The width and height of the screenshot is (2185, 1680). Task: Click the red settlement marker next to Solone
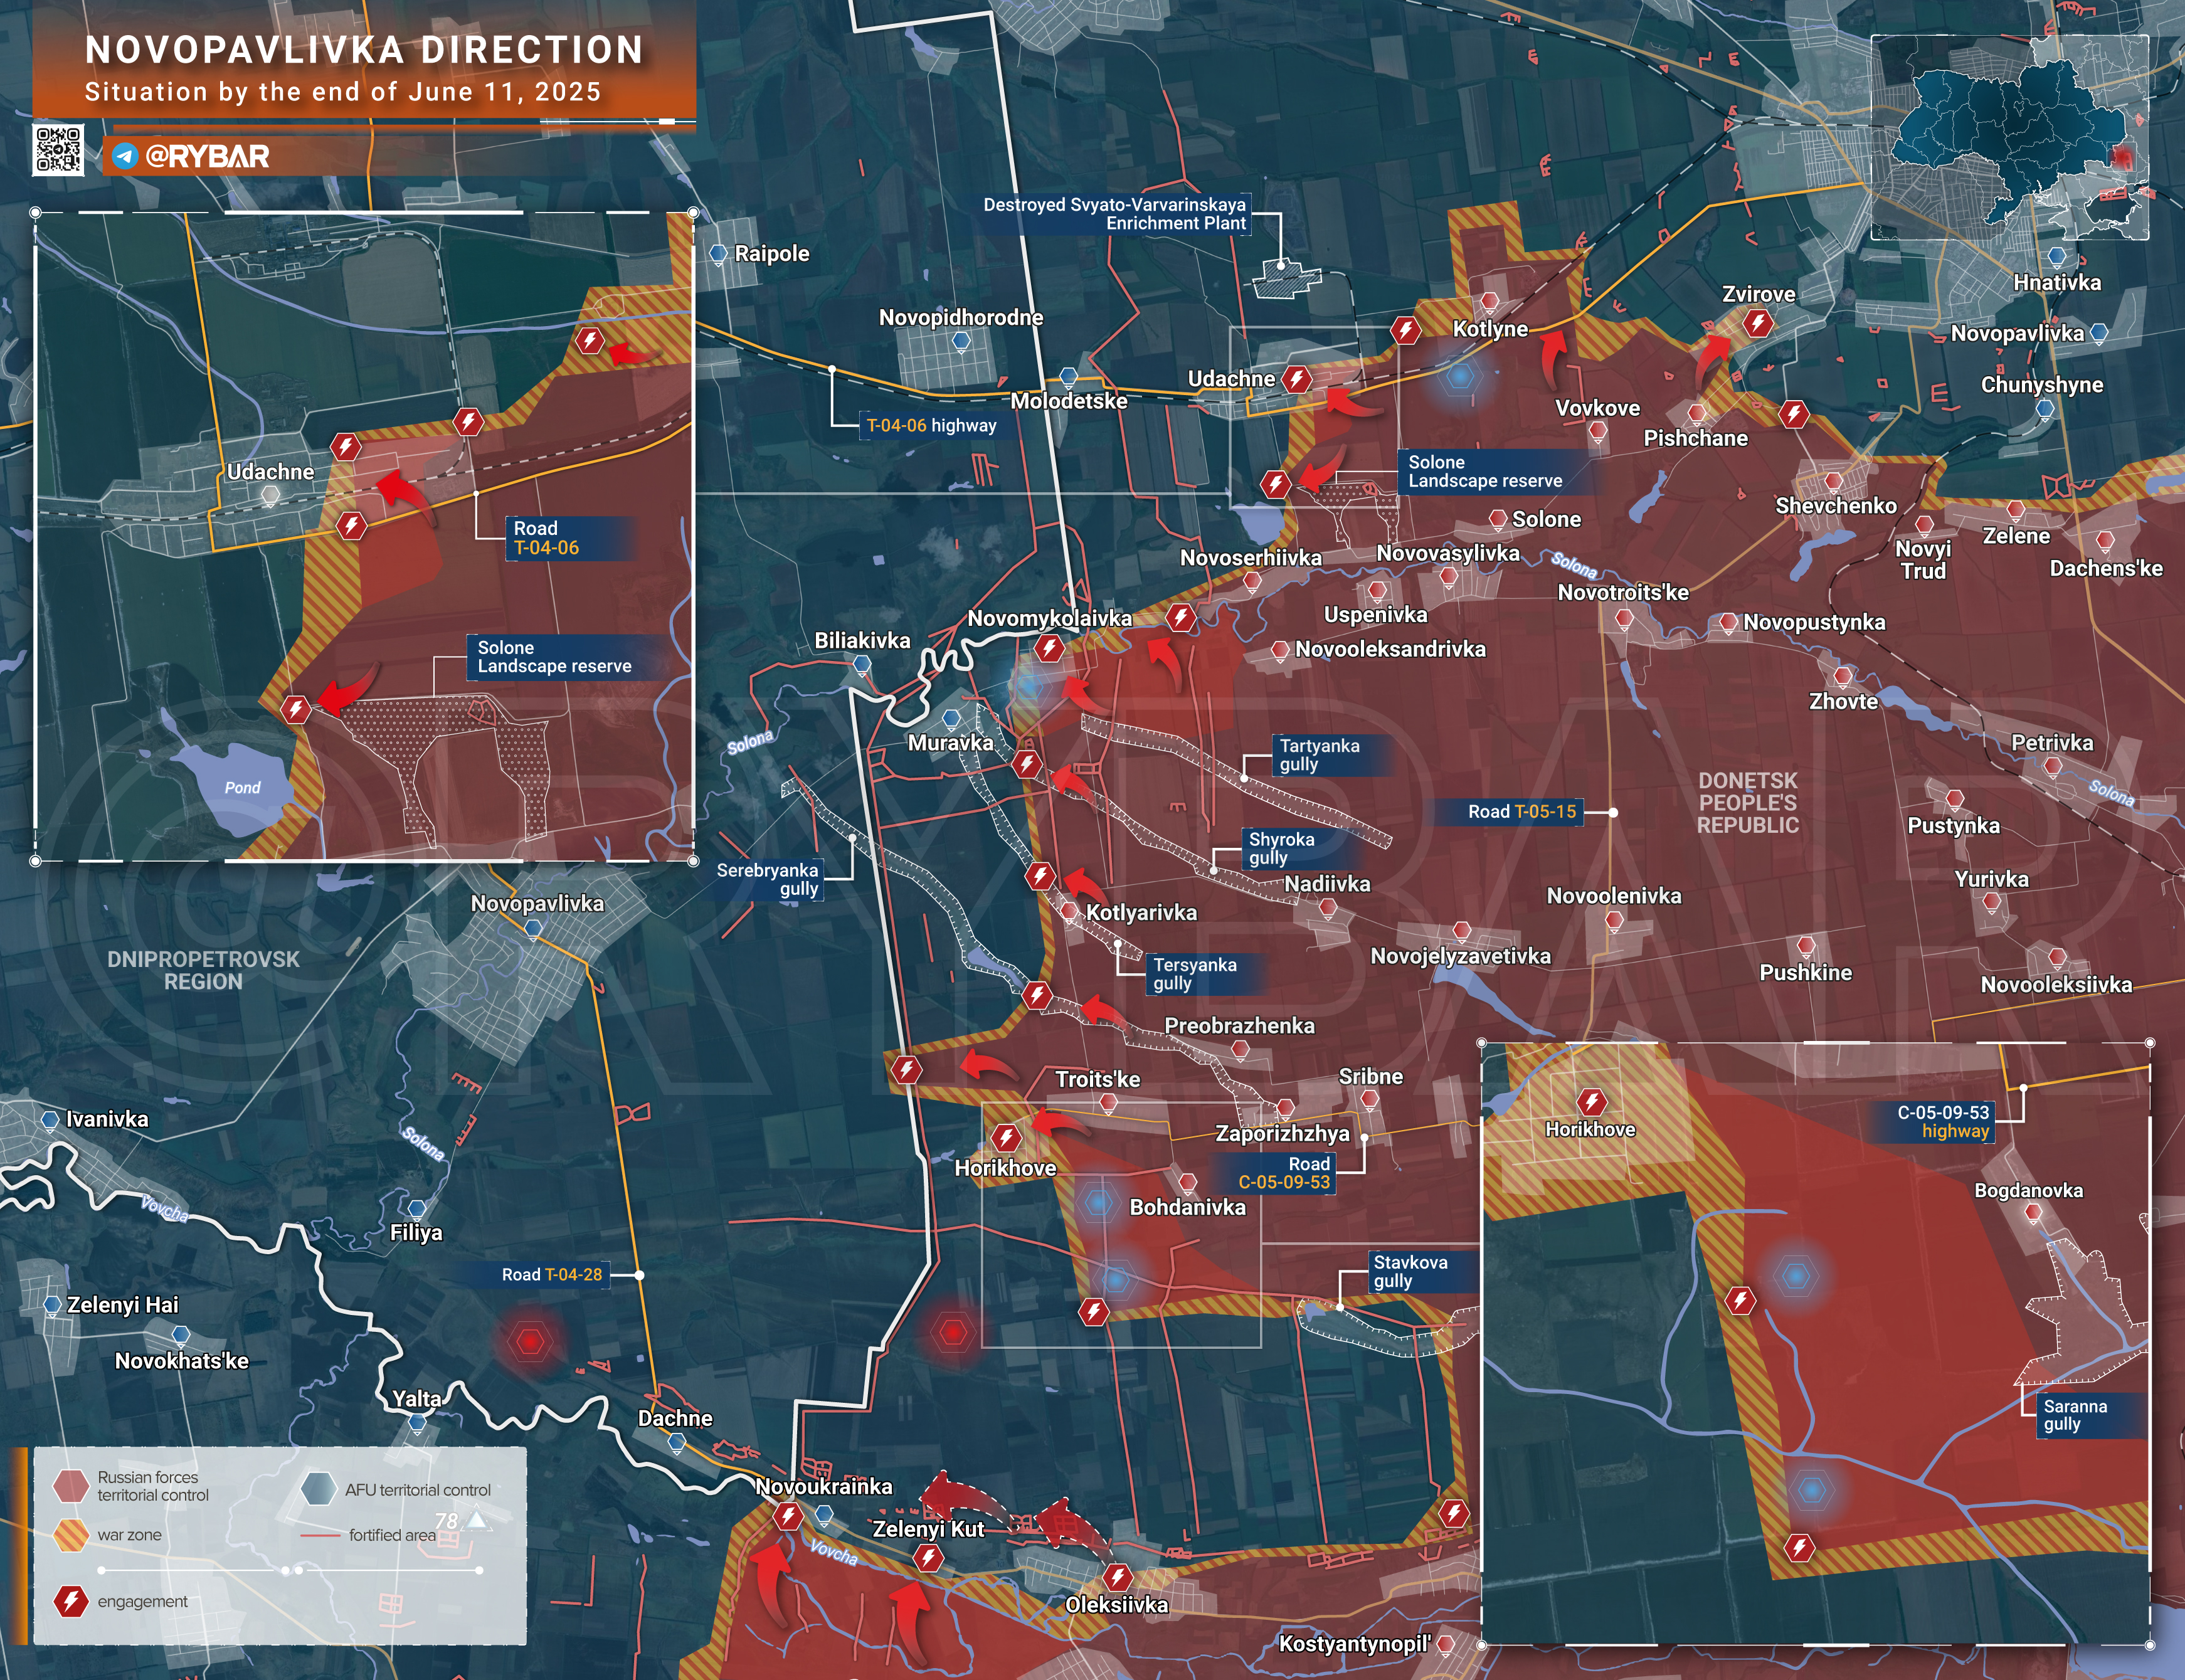pyautogui.click(x=1497, y=519)
